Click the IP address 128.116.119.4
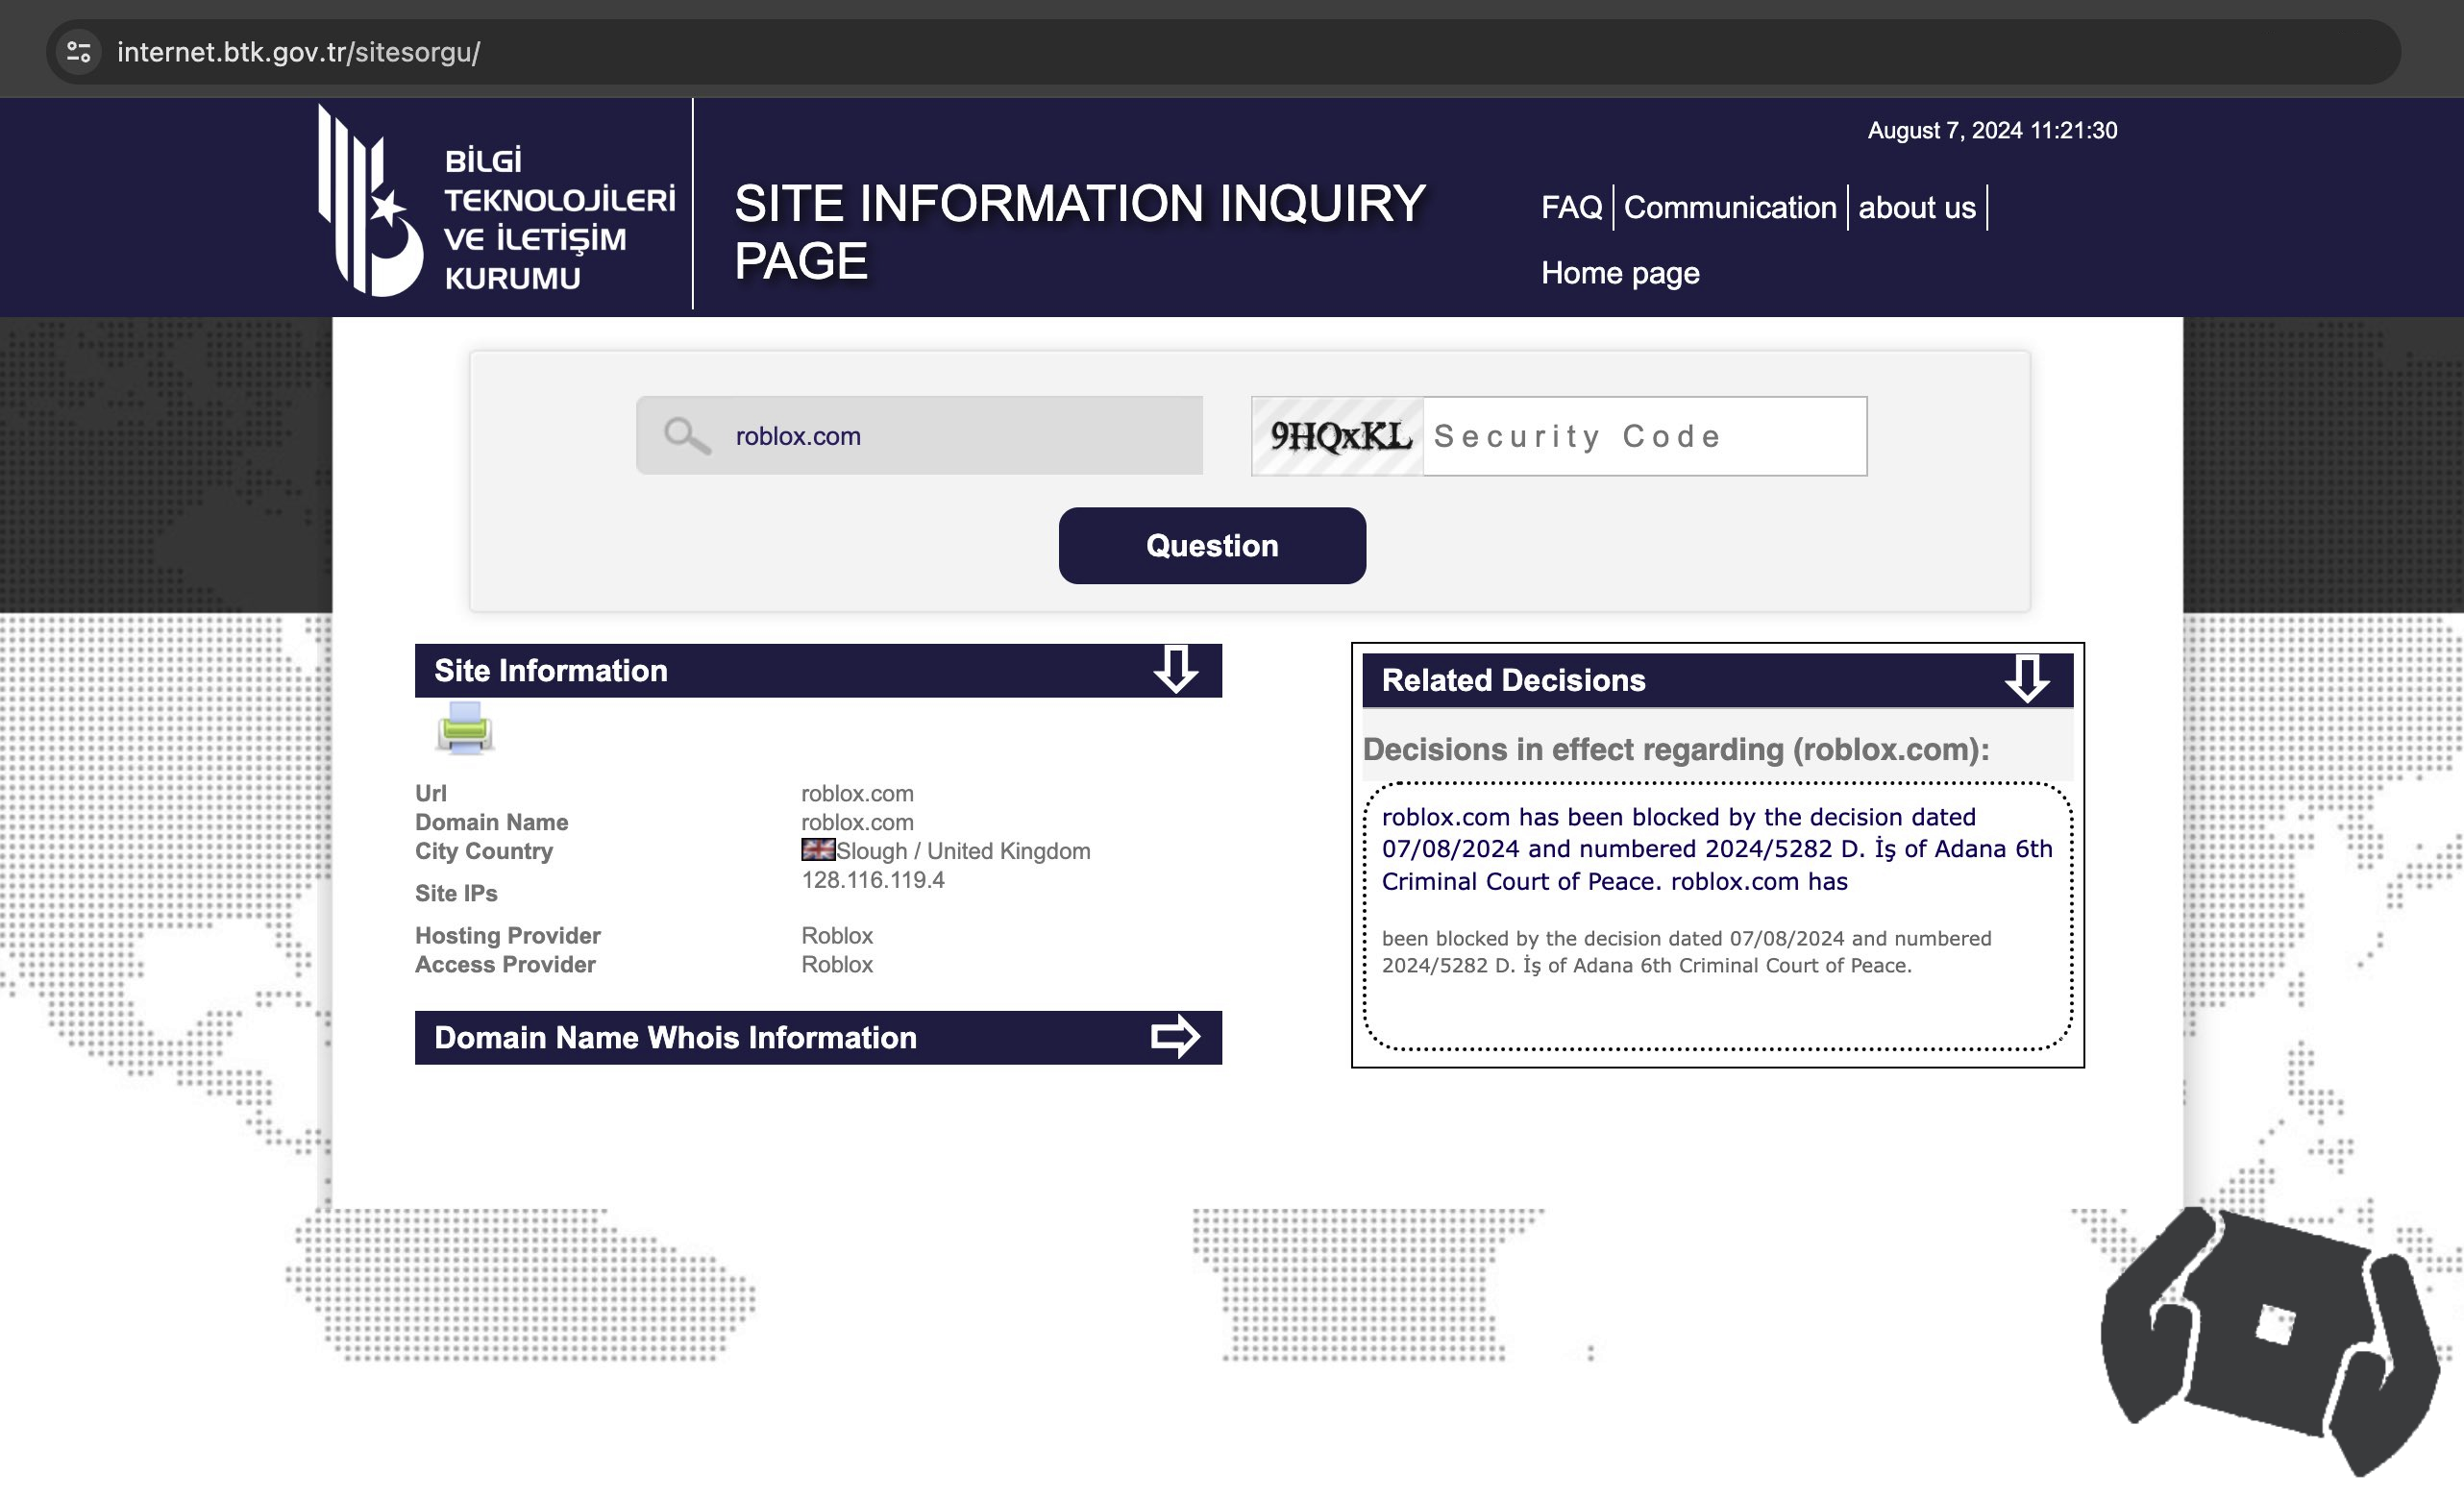 click(x=873, y=880)
